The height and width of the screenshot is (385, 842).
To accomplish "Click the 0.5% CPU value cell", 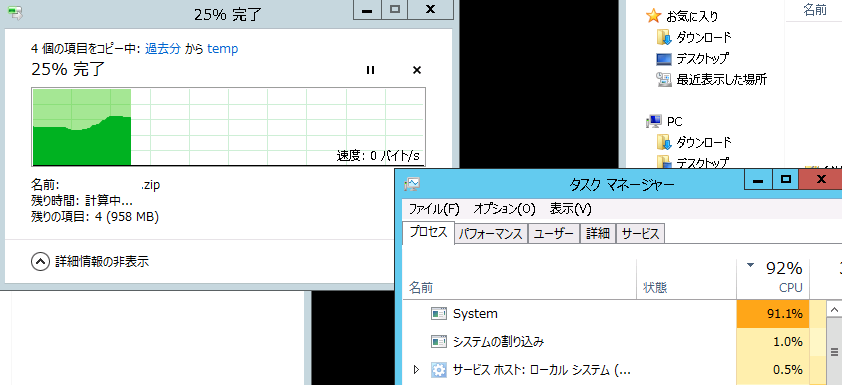I will pyautogui.click(x=773, y=370).
